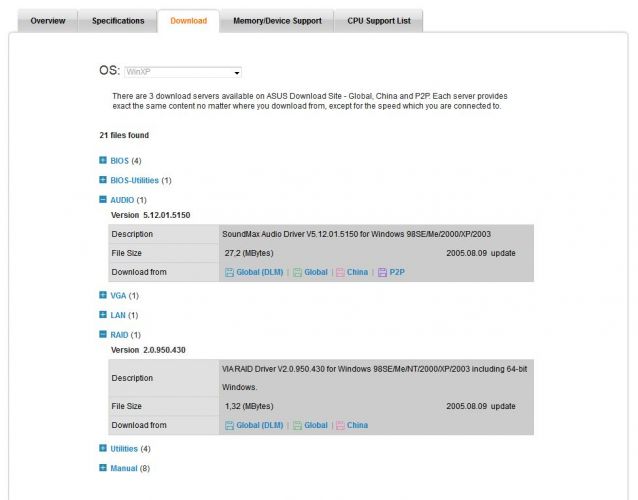This screenshot has height=500, width=638.
Task: Click Global (DLM) disk icon for VIA RAID driver
Action: pos(229,426)
